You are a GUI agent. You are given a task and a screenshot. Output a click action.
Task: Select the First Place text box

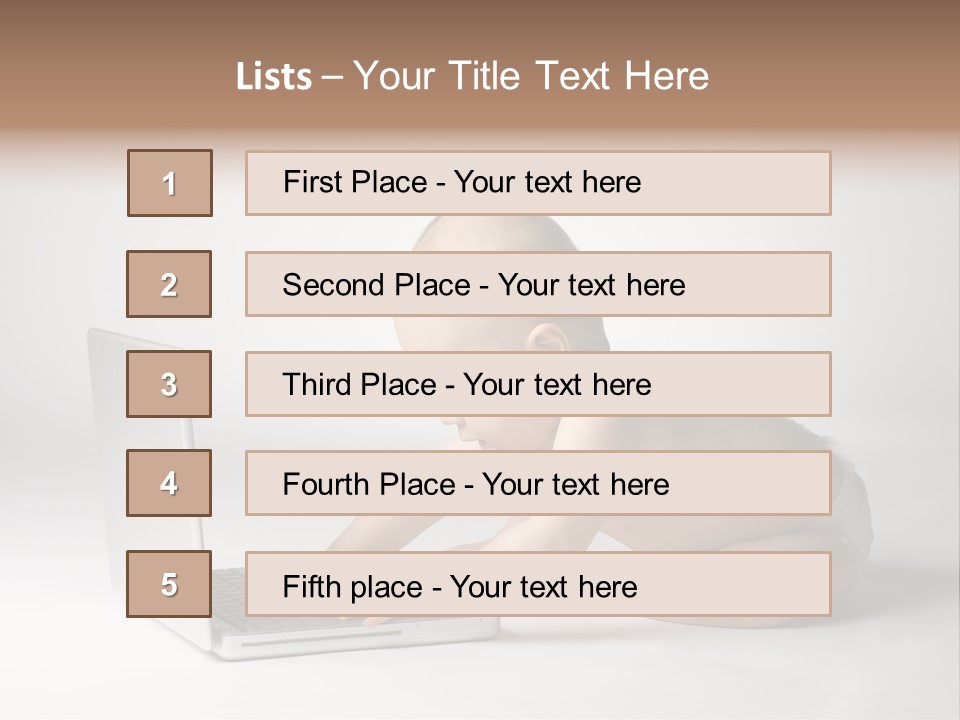click(x=538, y=183)
